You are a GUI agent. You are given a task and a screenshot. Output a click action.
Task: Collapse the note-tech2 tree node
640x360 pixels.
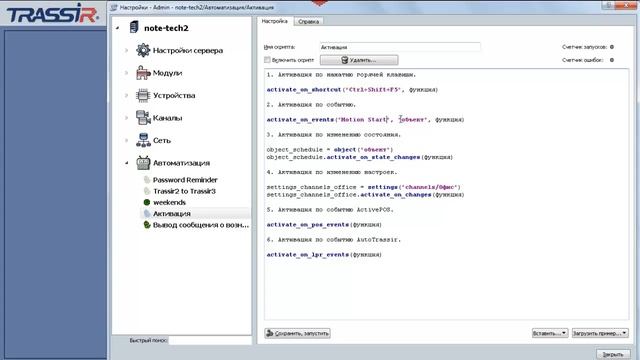tap(118, 28)
